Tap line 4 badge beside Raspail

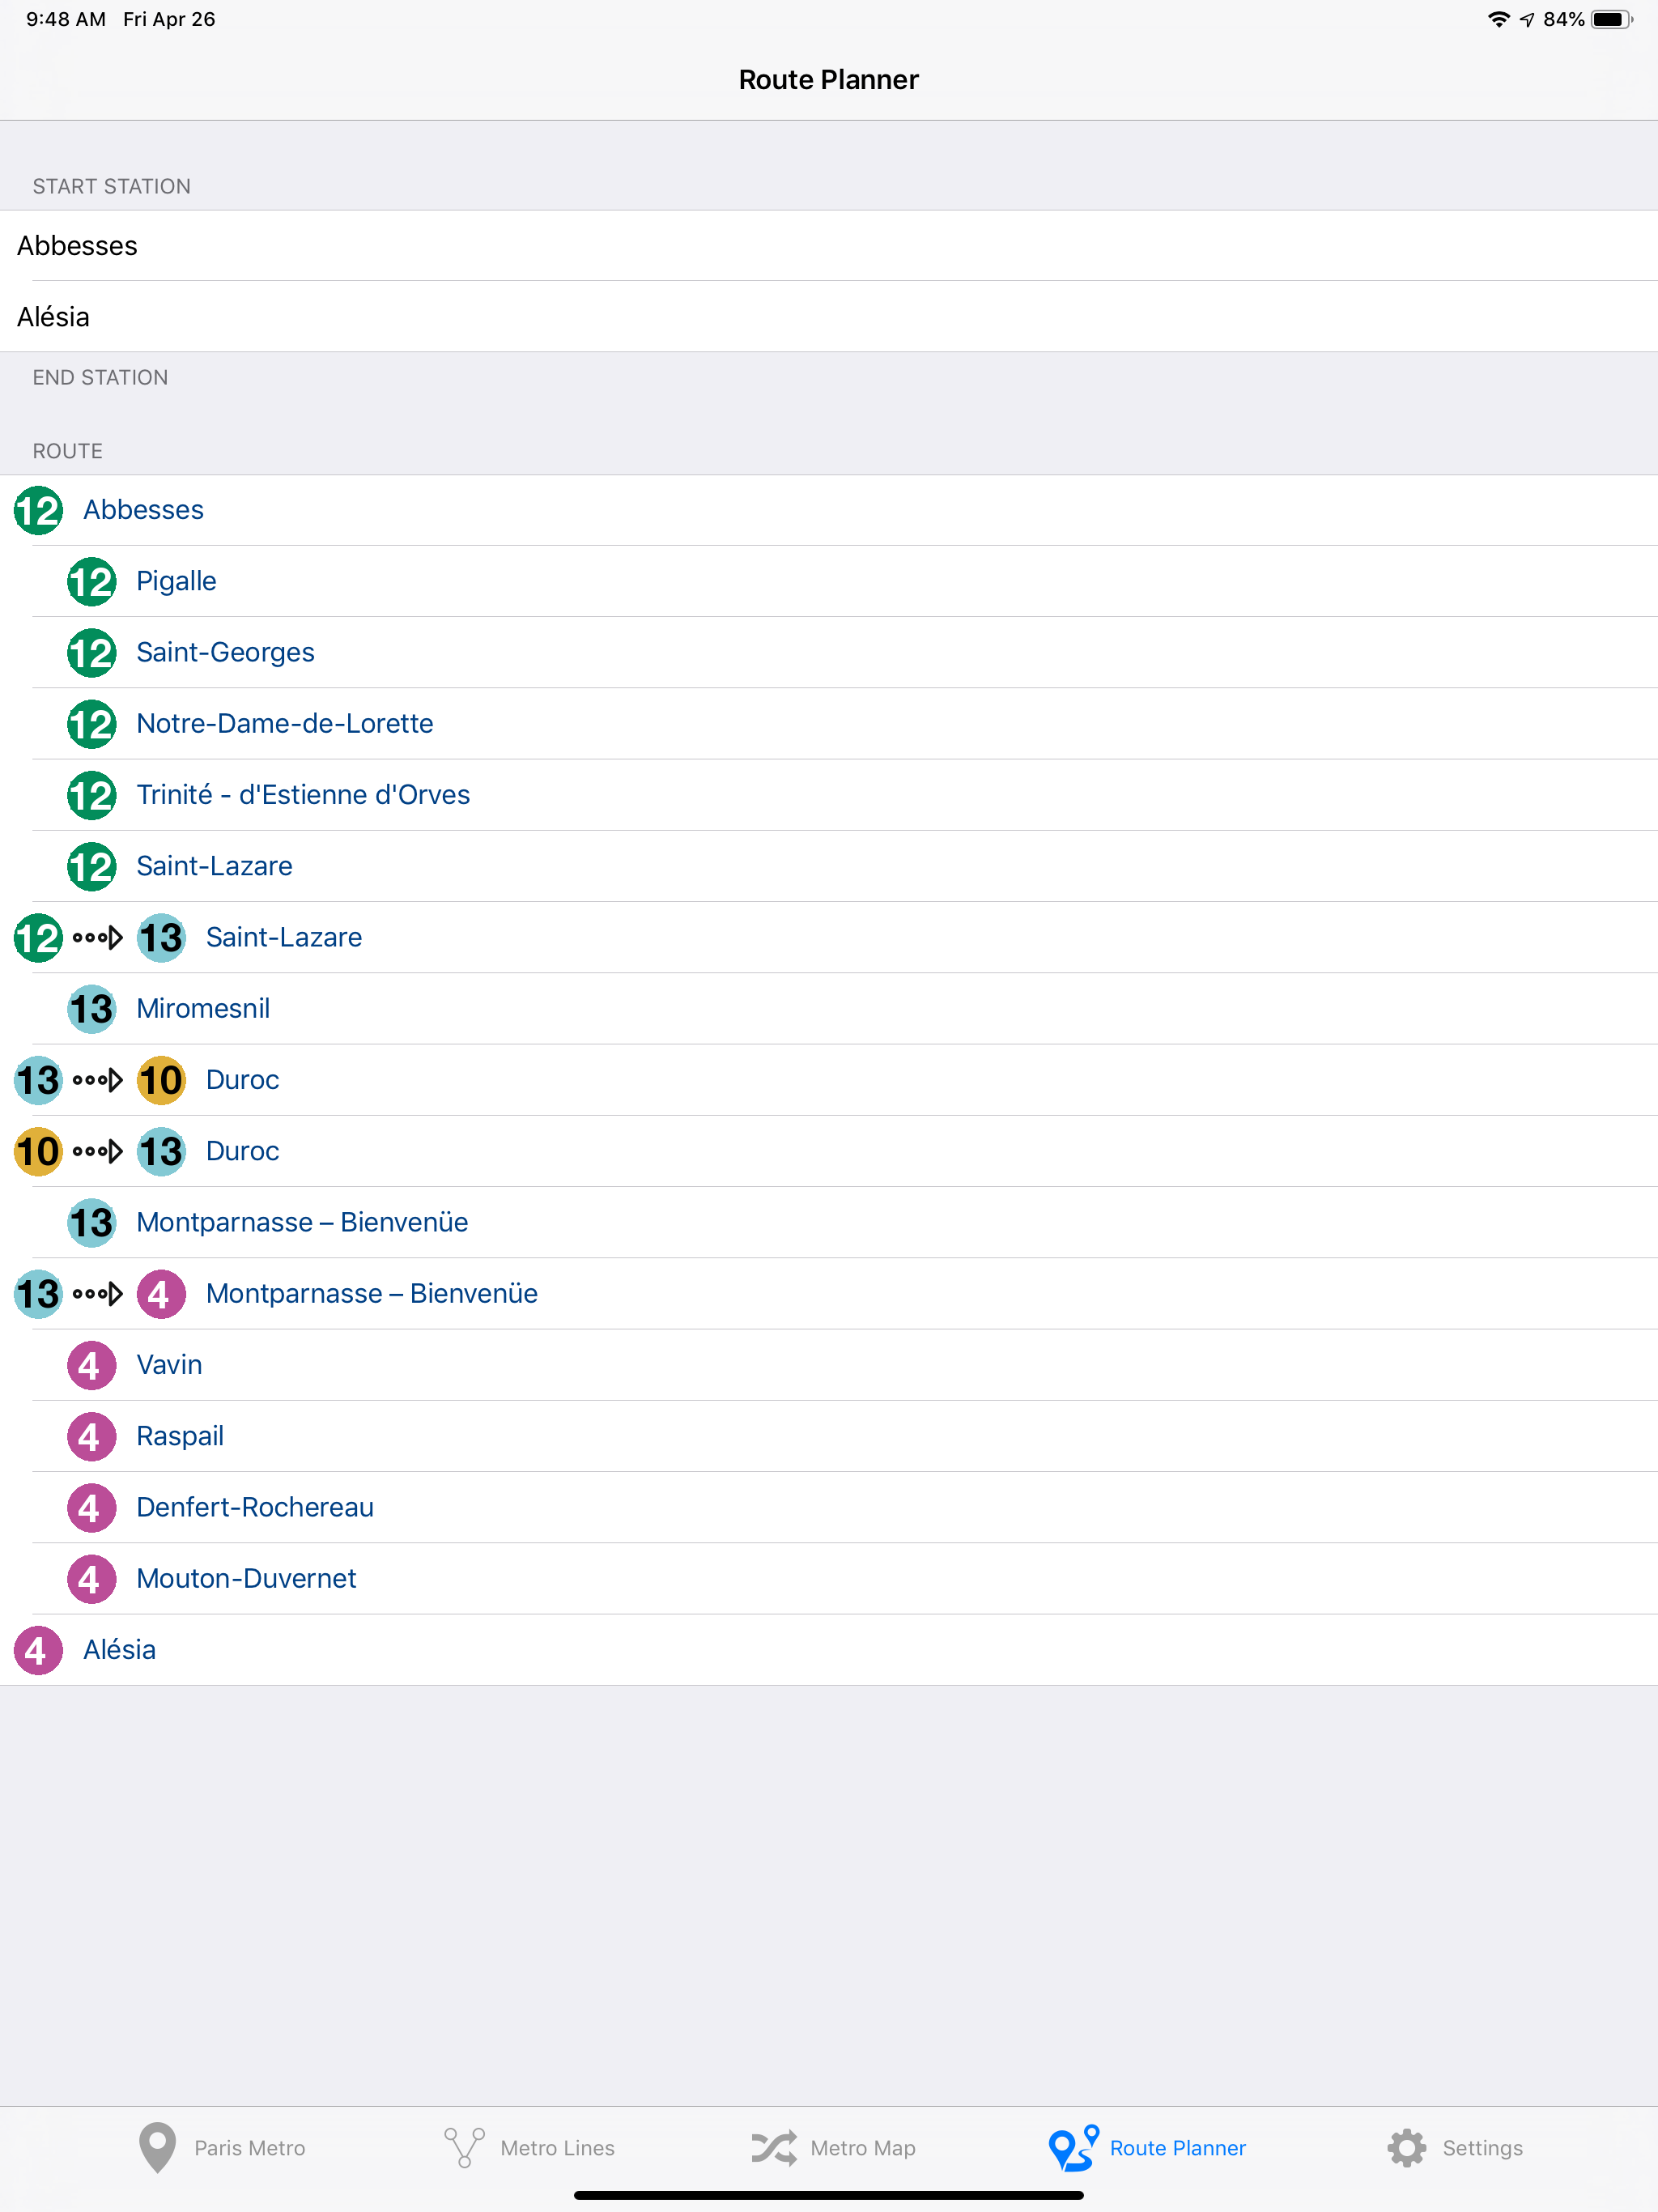coord(91,1437)
